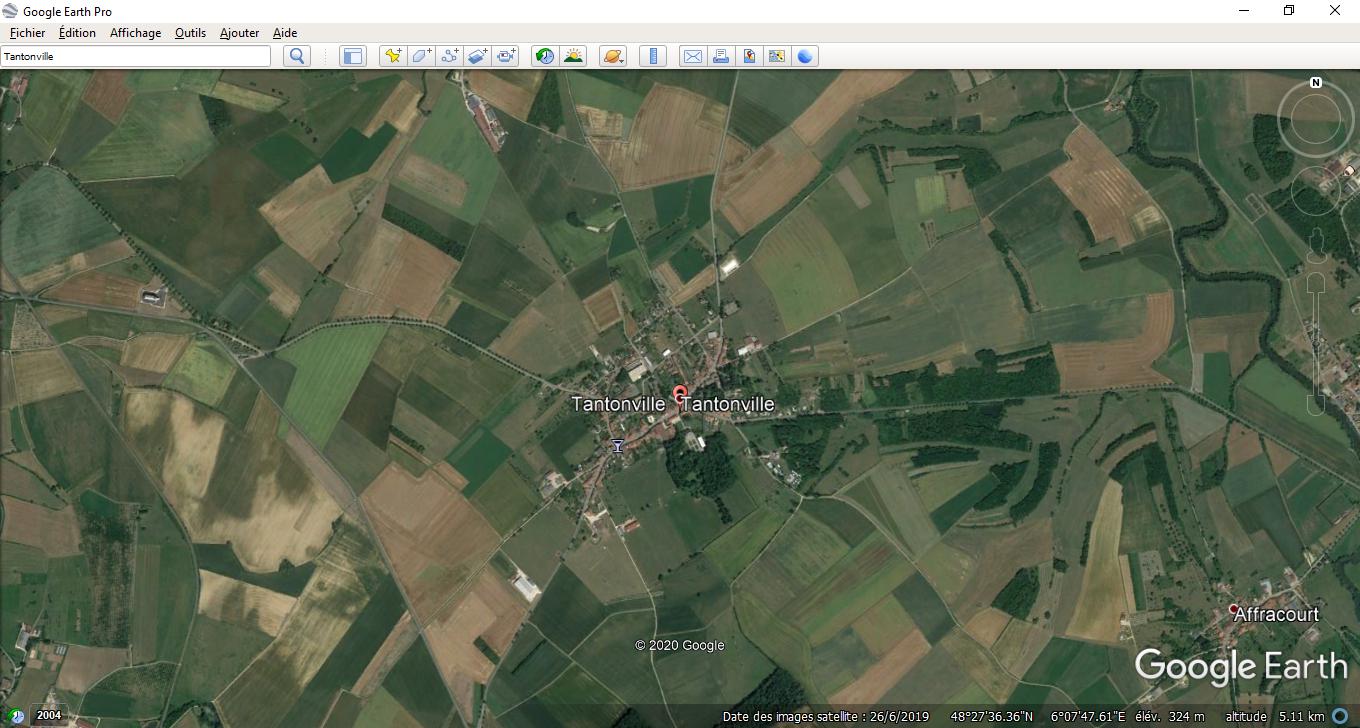Click the cocktail glass bar marker

pos(618,446)
